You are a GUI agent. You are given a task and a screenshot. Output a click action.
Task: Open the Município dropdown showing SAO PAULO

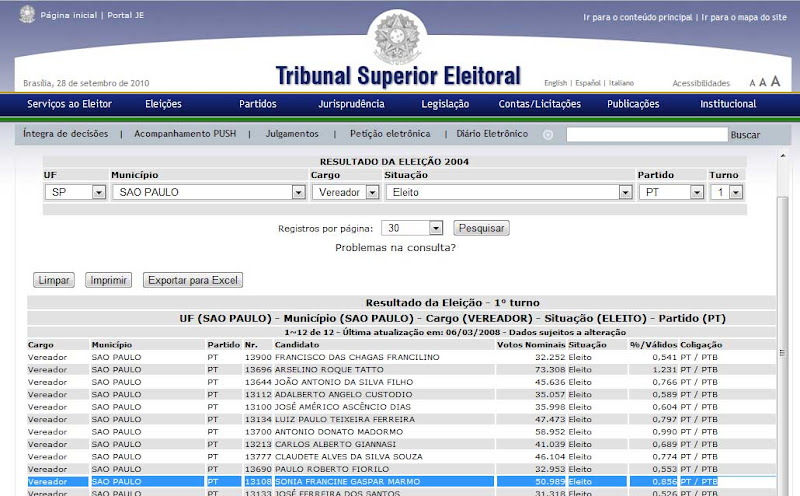[x=209, y=192]
